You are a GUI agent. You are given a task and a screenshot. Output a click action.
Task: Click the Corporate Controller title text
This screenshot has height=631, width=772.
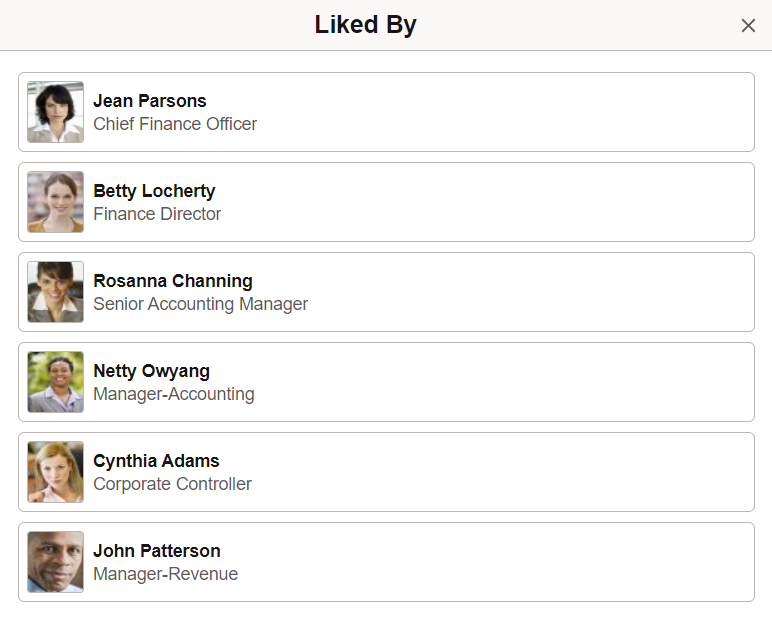[x=172, y=484]
